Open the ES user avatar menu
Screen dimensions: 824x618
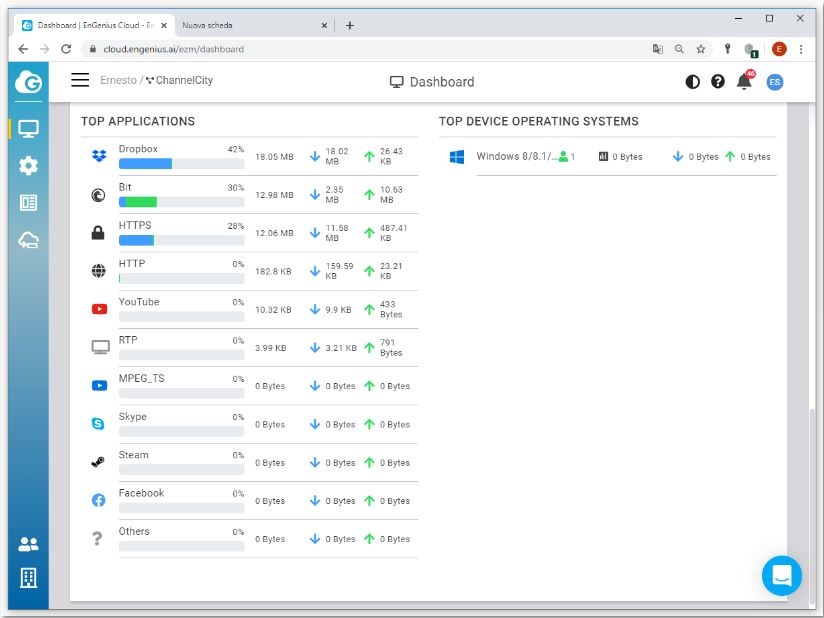coord(774,82)
